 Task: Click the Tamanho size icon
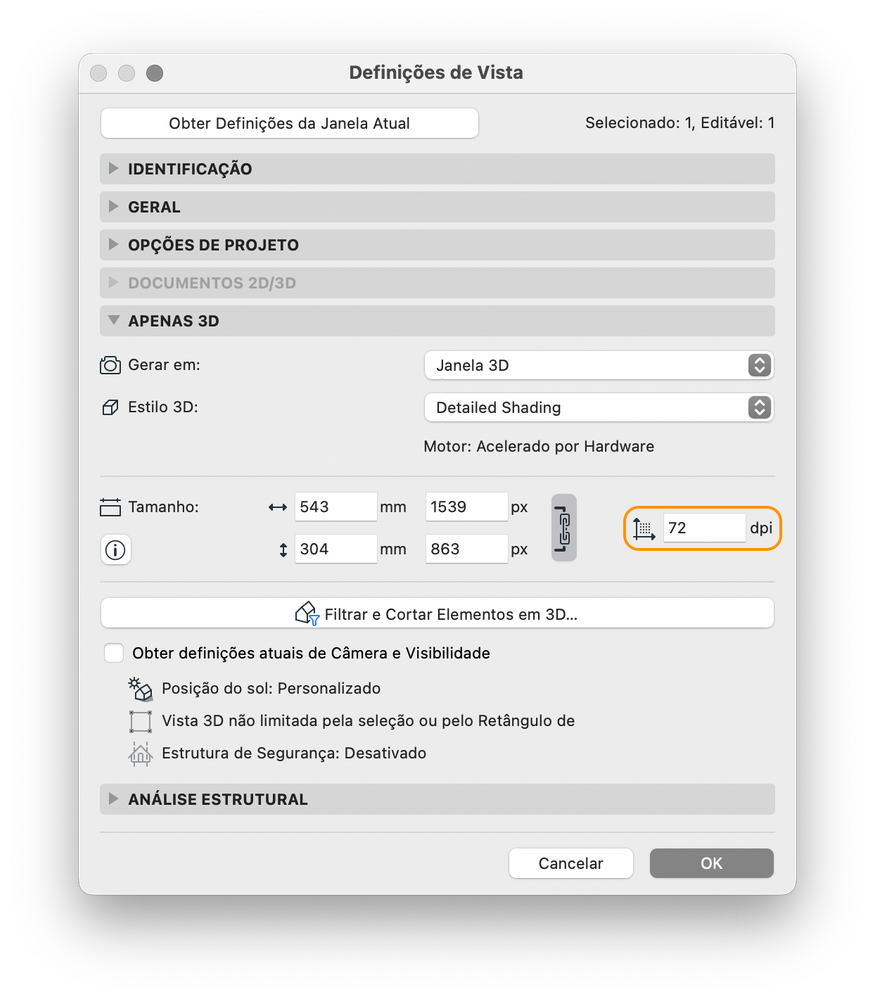point(110,507)
